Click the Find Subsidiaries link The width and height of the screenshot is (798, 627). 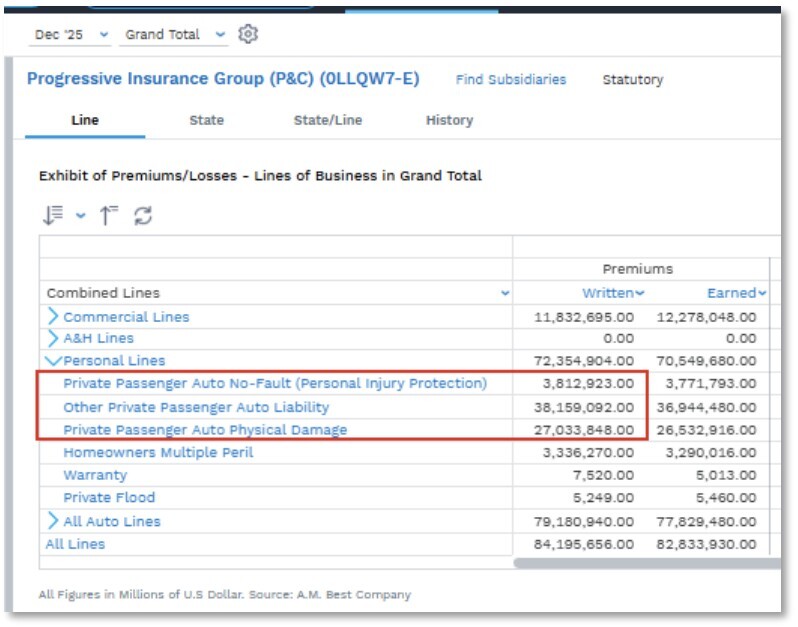[x=510, y=79]
